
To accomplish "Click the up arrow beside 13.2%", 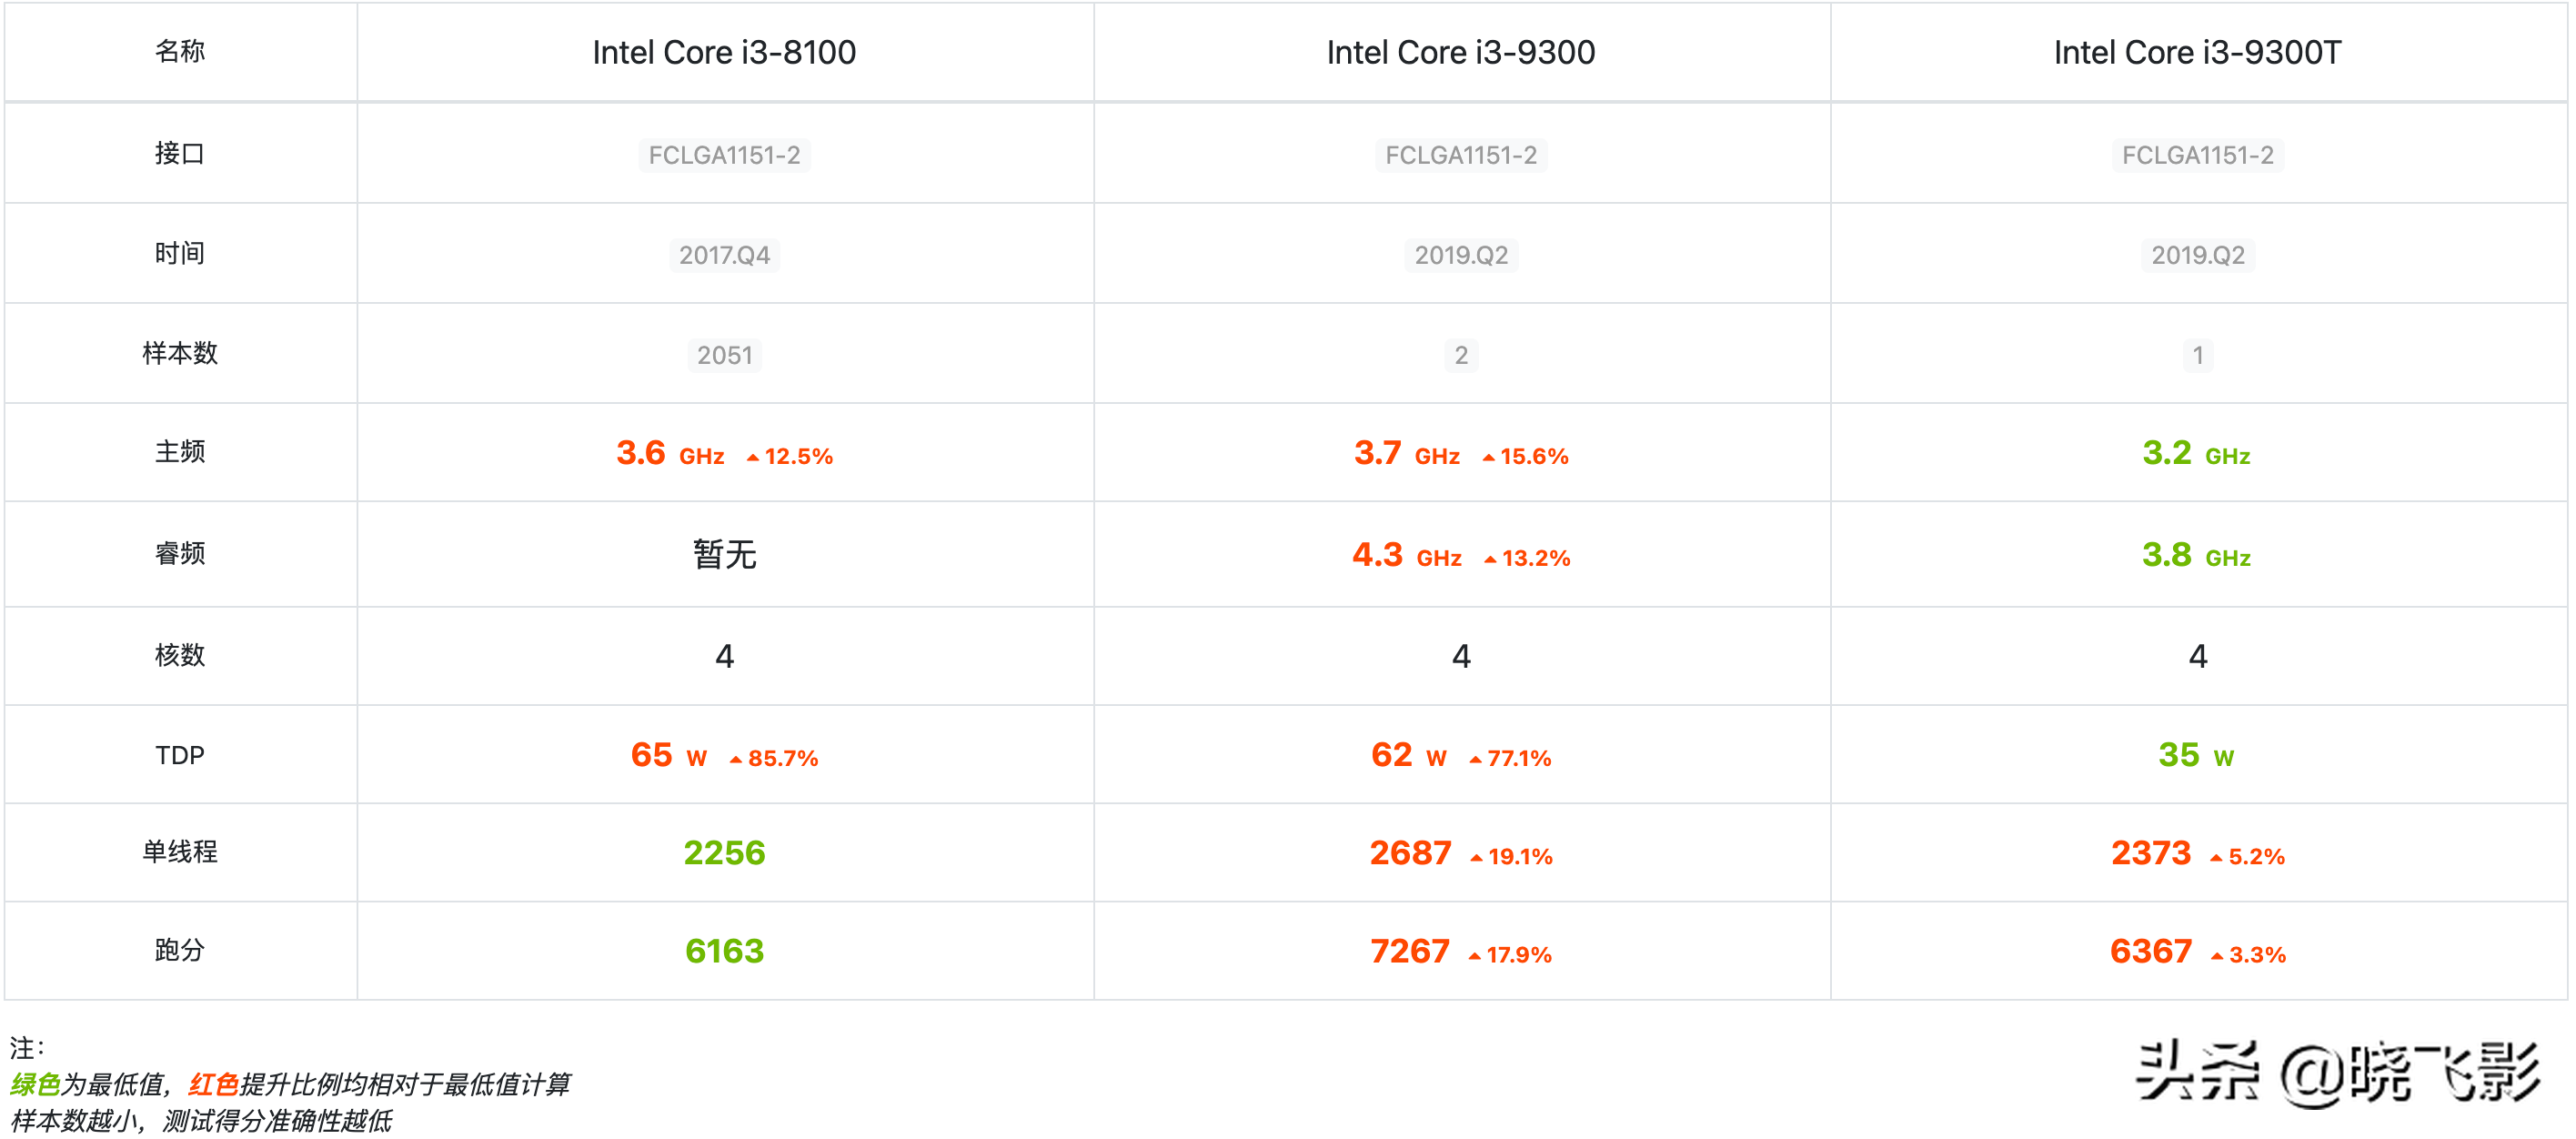I will point(1490,560).
